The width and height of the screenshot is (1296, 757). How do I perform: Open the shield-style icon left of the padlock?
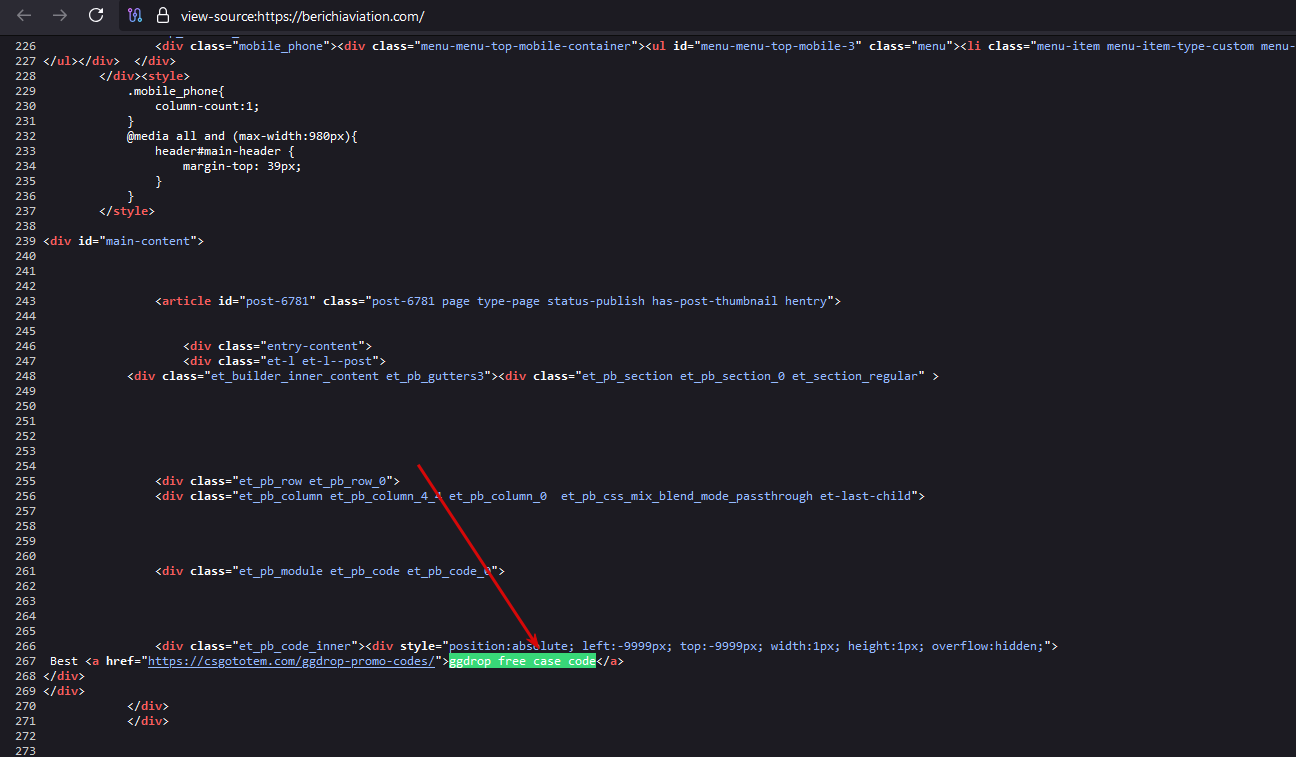tap(136, 16)
